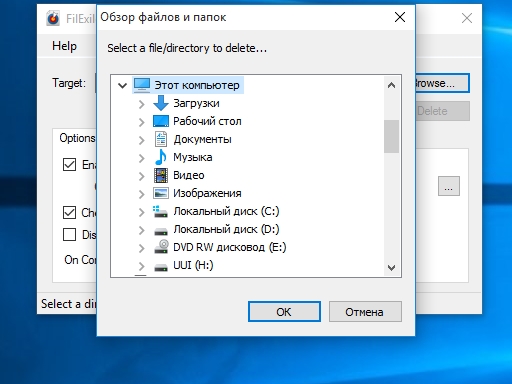Image resolution: width=512 pixels, height=384 pixels.
Task: Expand the UUI (H:) drive node
Action: point(142,266)
